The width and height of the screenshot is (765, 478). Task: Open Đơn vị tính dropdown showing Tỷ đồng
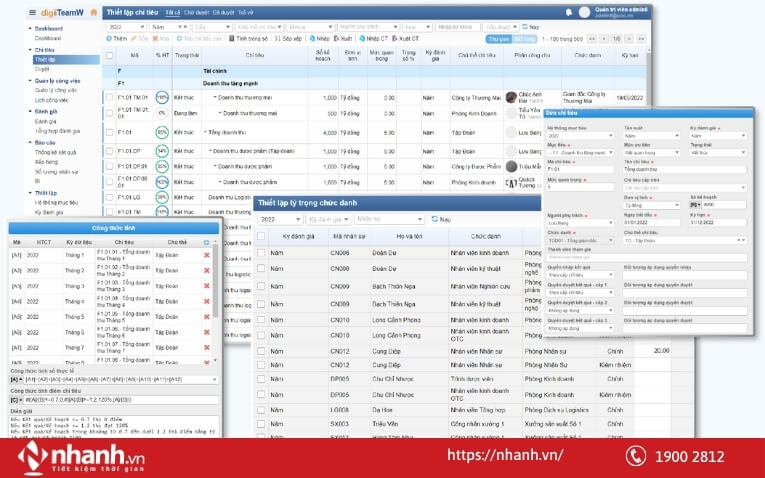tap(652, 205)
